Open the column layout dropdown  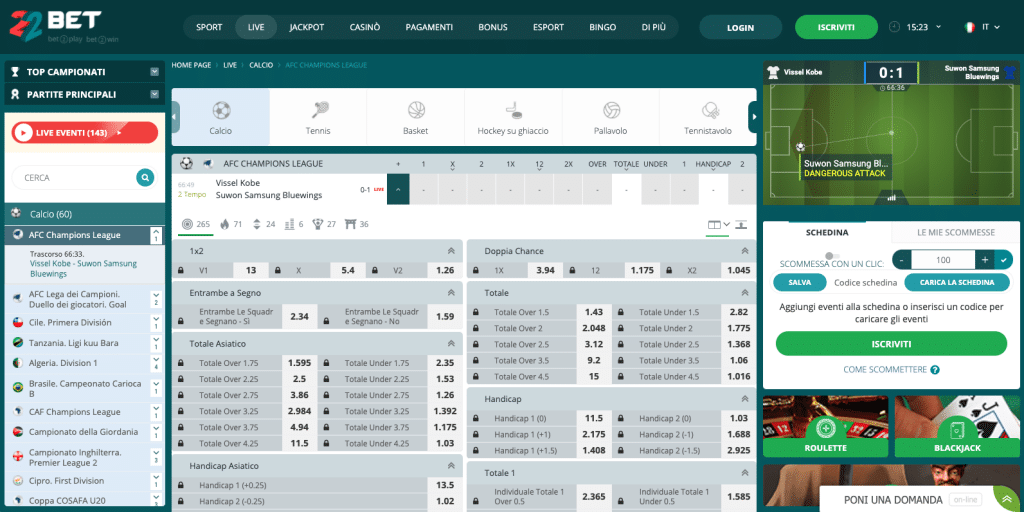(x=718, y=225)
